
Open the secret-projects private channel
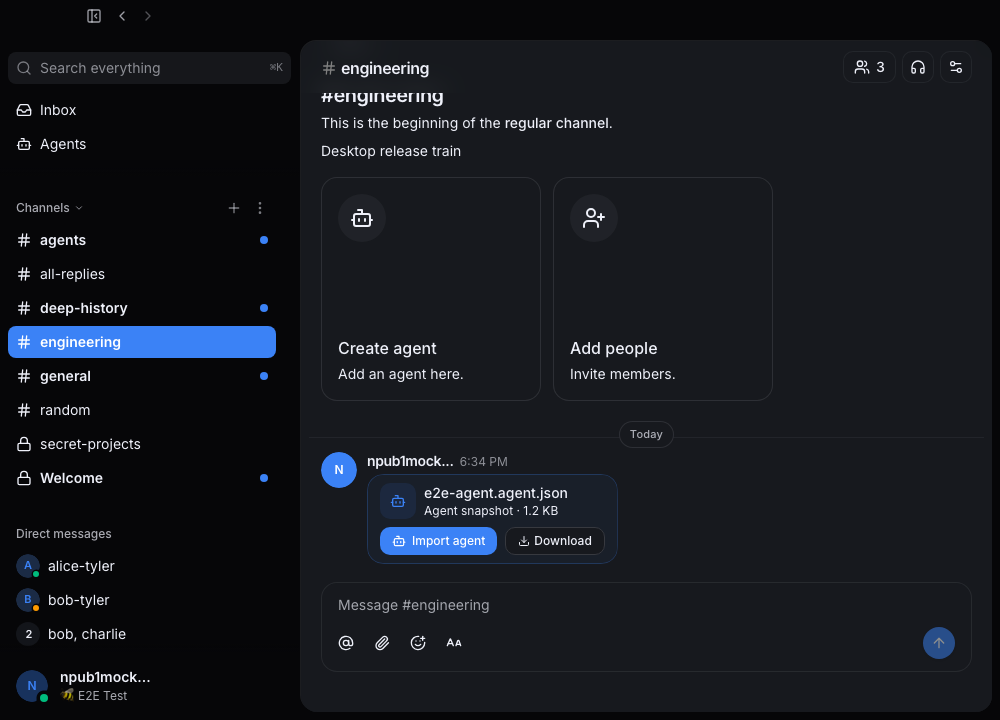tap(142, 444)
